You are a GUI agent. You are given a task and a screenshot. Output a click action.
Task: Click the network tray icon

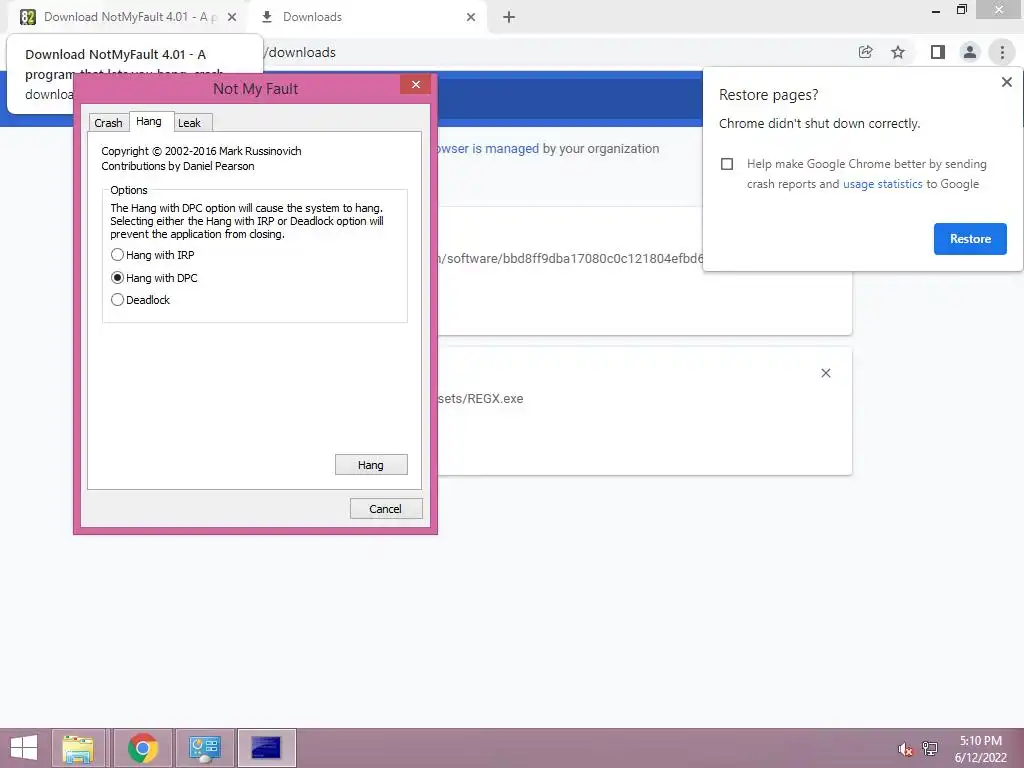pyautogui.click(x=930, y=749)
